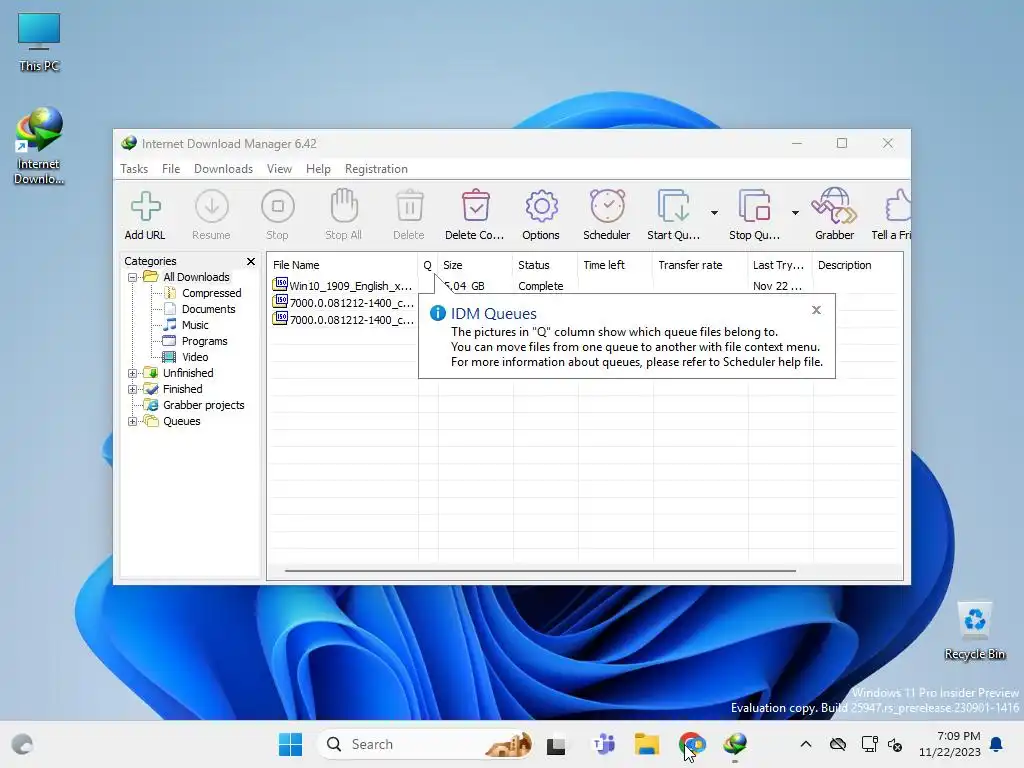Expand the Finished tree node
This screenshot has height=768, width=1024.
pyautogui.click(x=133, y=389)
